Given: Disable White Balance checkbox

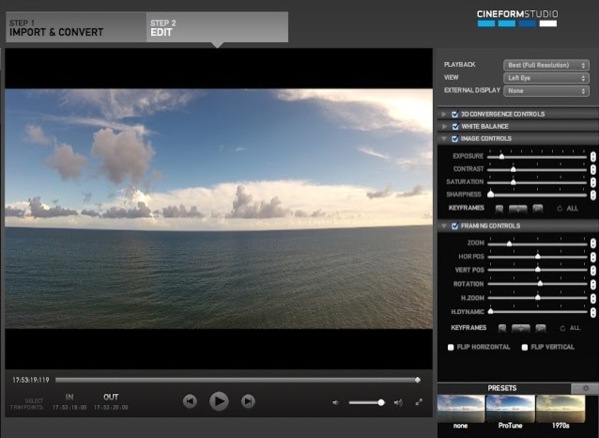Looking at the screenshot, I should point(455,126).
